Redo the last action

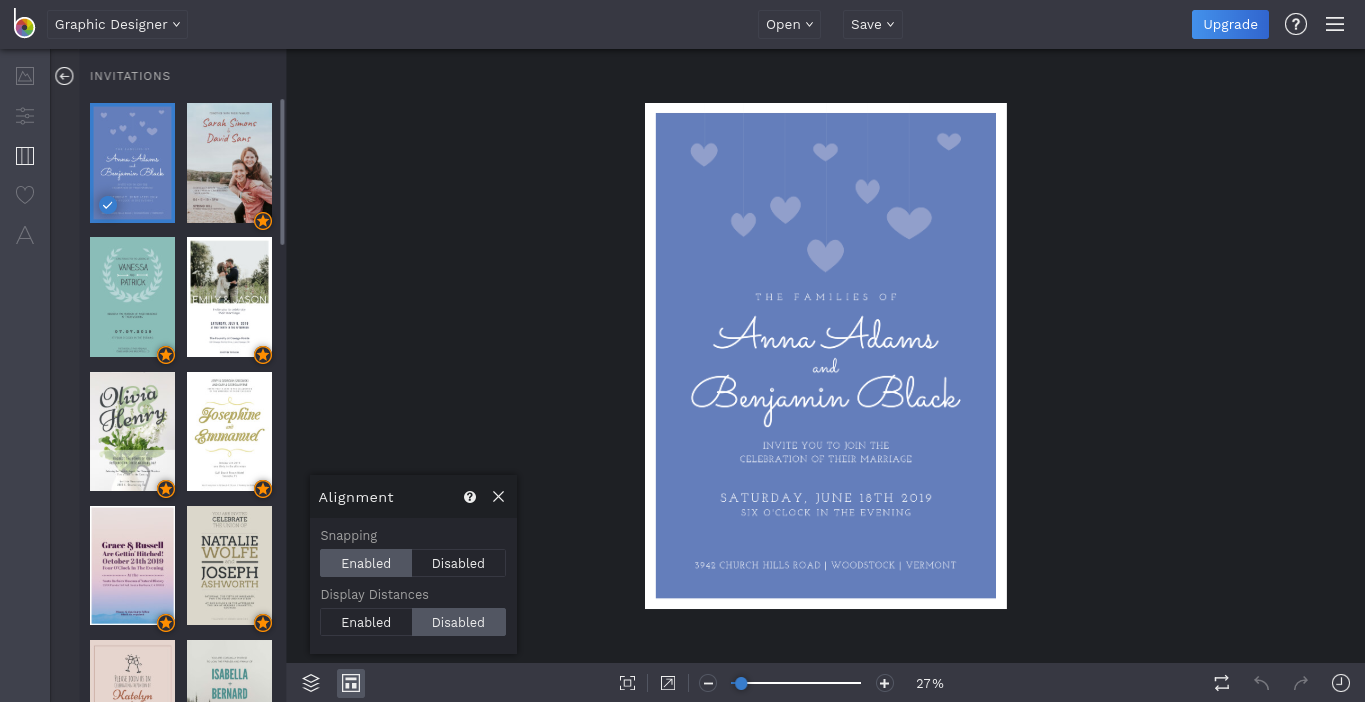(x=1301, y=683)
